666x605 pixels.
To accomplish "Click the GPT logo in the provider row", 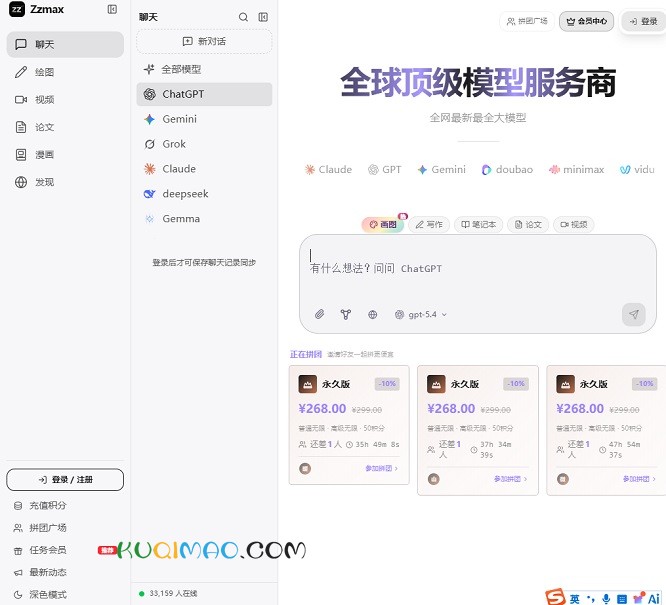I will tap(384, 170).
